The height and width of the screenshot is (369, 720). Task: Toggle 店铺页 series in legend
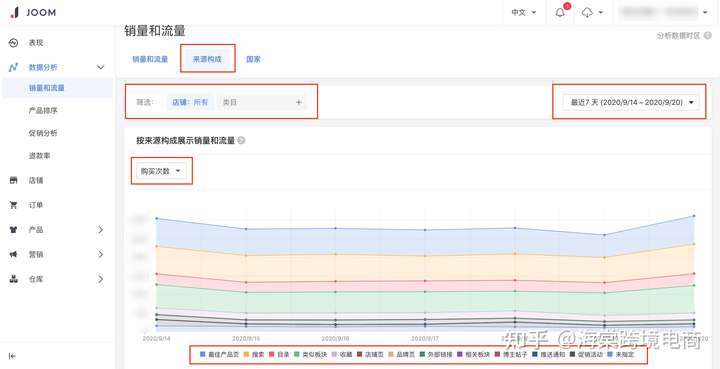369,354
